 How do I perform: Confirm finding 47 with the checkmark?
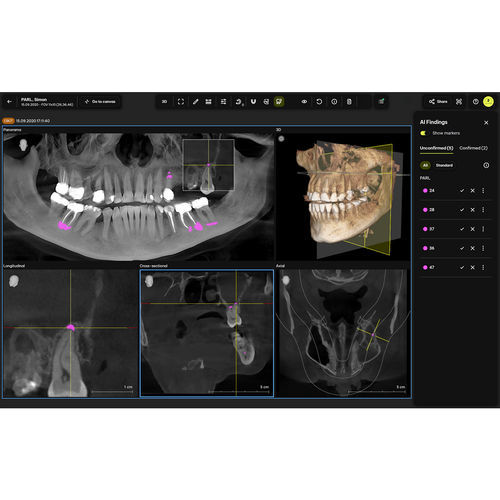tap(462, 267)
